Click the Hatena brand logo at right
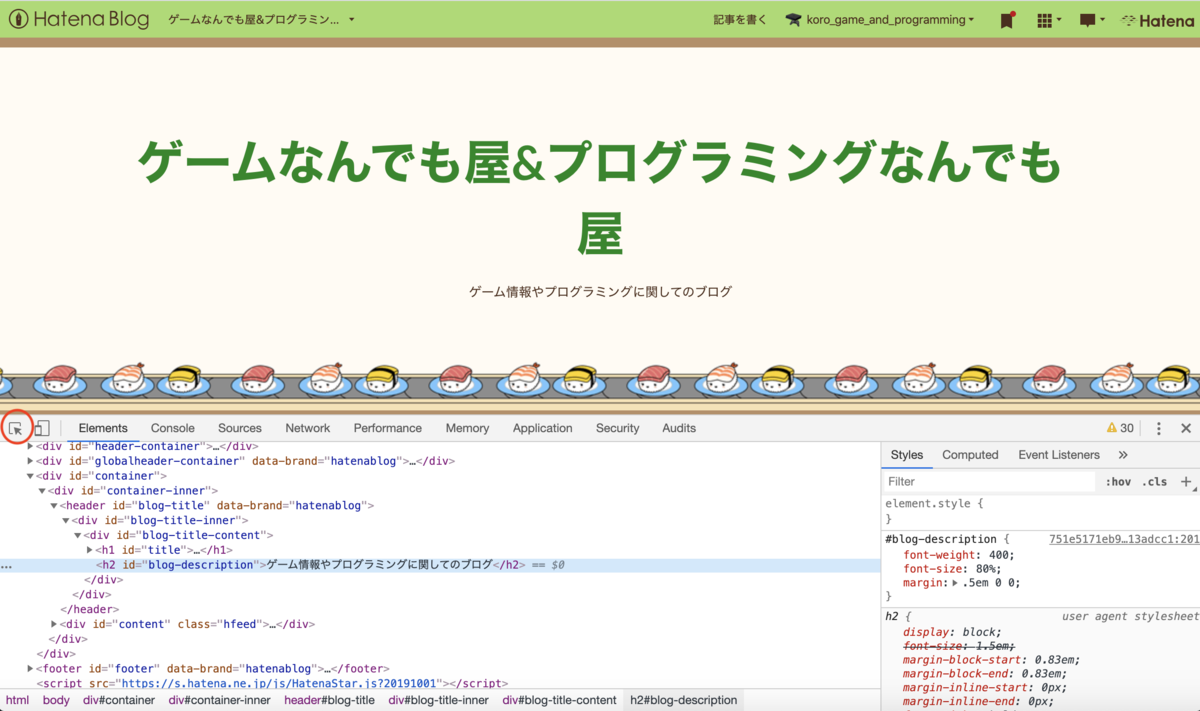Viewport: 1200px width, 711px height. click(x=1157, y=20)
